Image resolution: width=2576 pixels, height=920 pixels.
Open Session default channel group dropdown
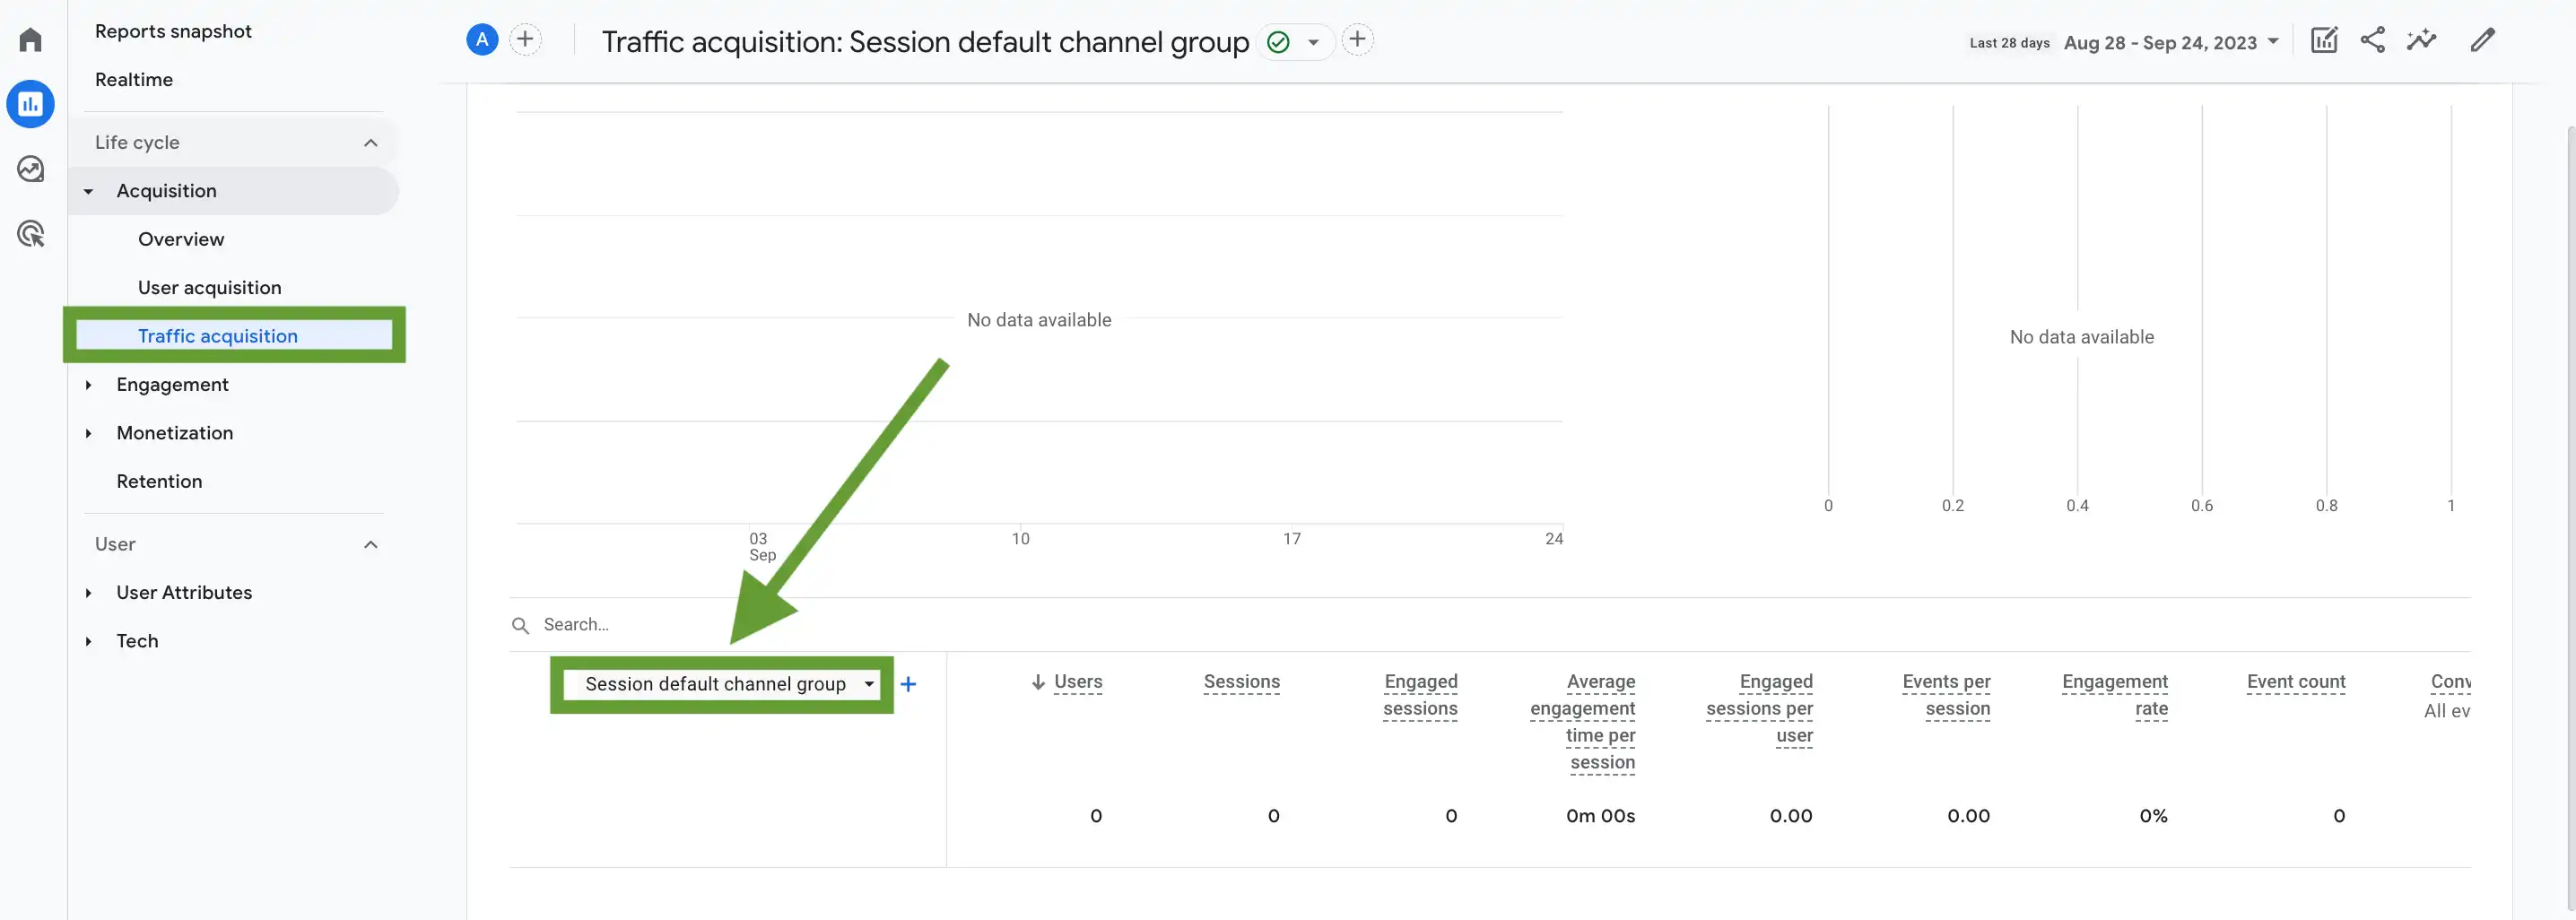[721, 684]
